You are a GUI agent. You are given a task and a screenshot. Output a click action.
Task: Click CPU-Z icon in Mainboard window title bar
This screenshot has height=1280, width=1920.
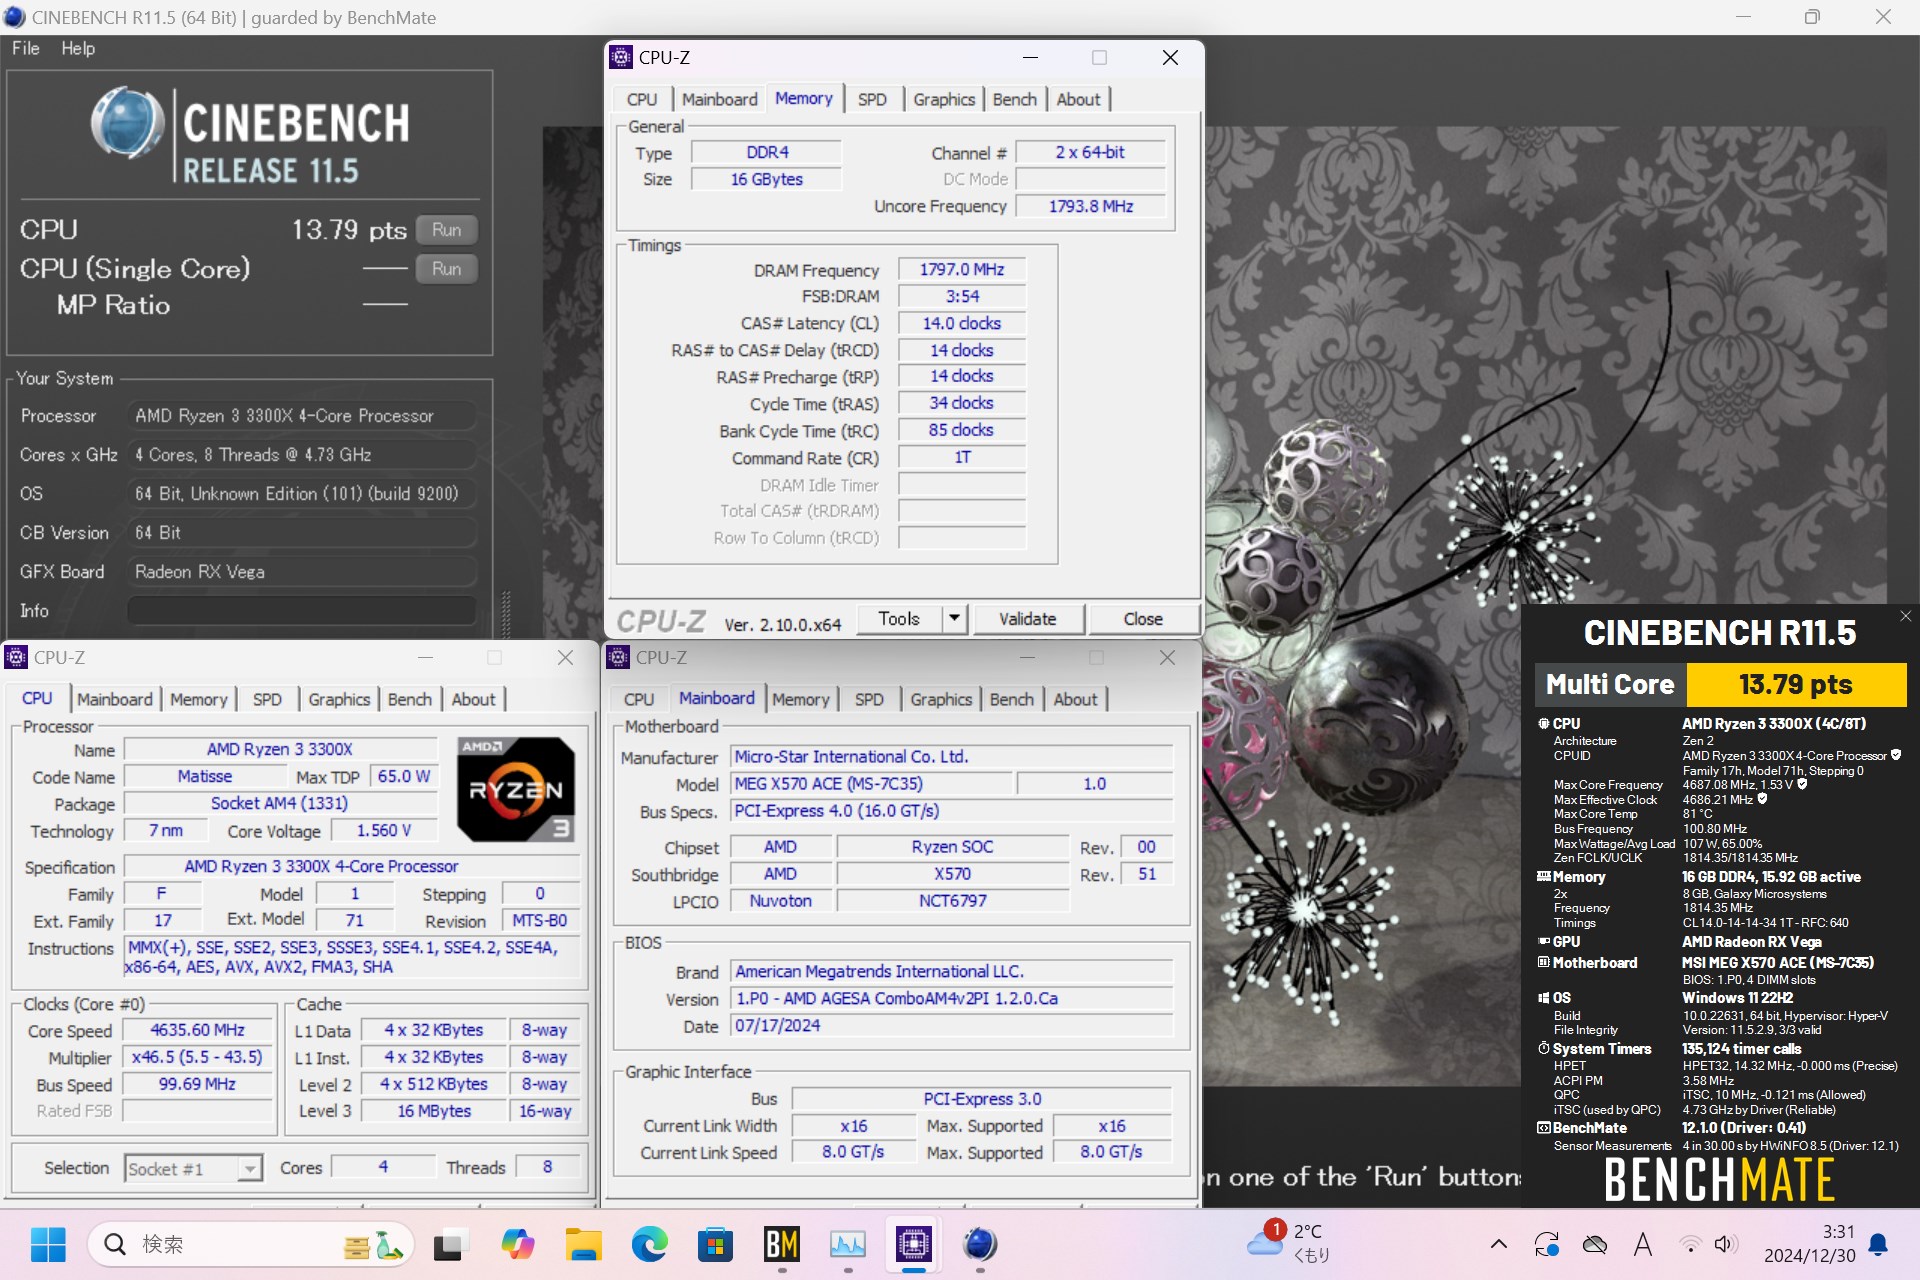[618, 657]
